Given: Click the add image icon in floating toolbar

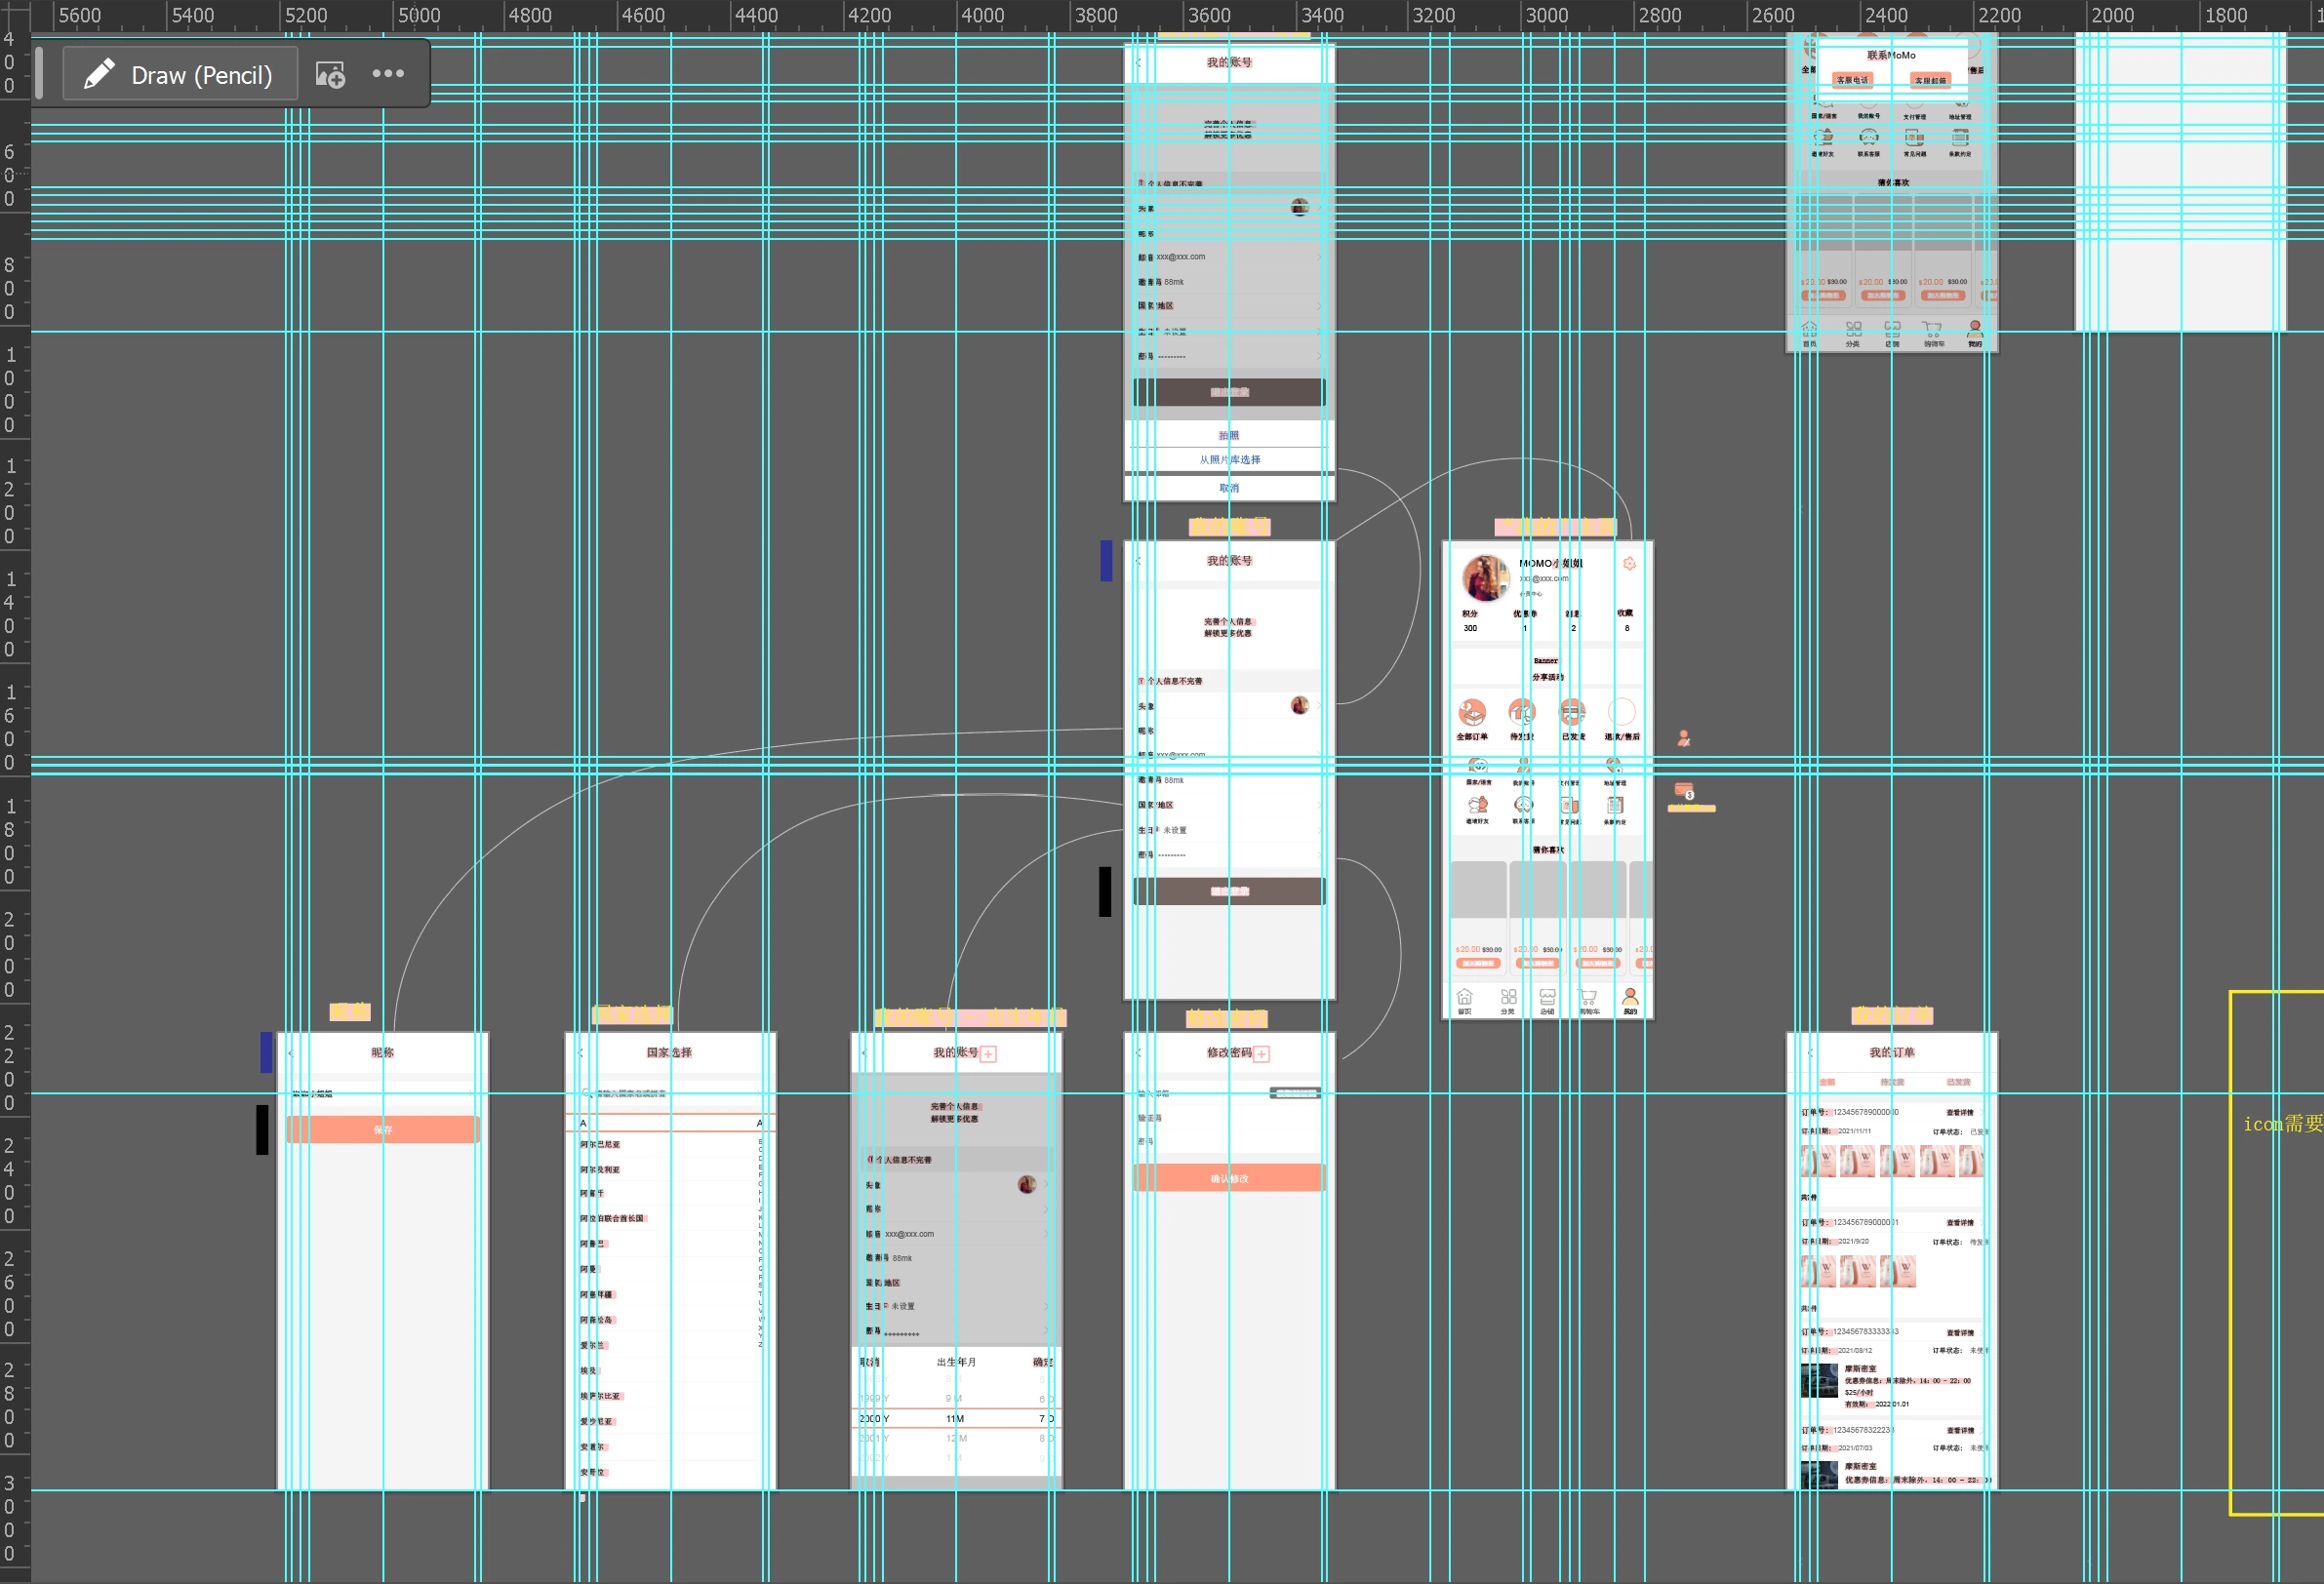Looking at the screenshot, I should pos(330,75).
